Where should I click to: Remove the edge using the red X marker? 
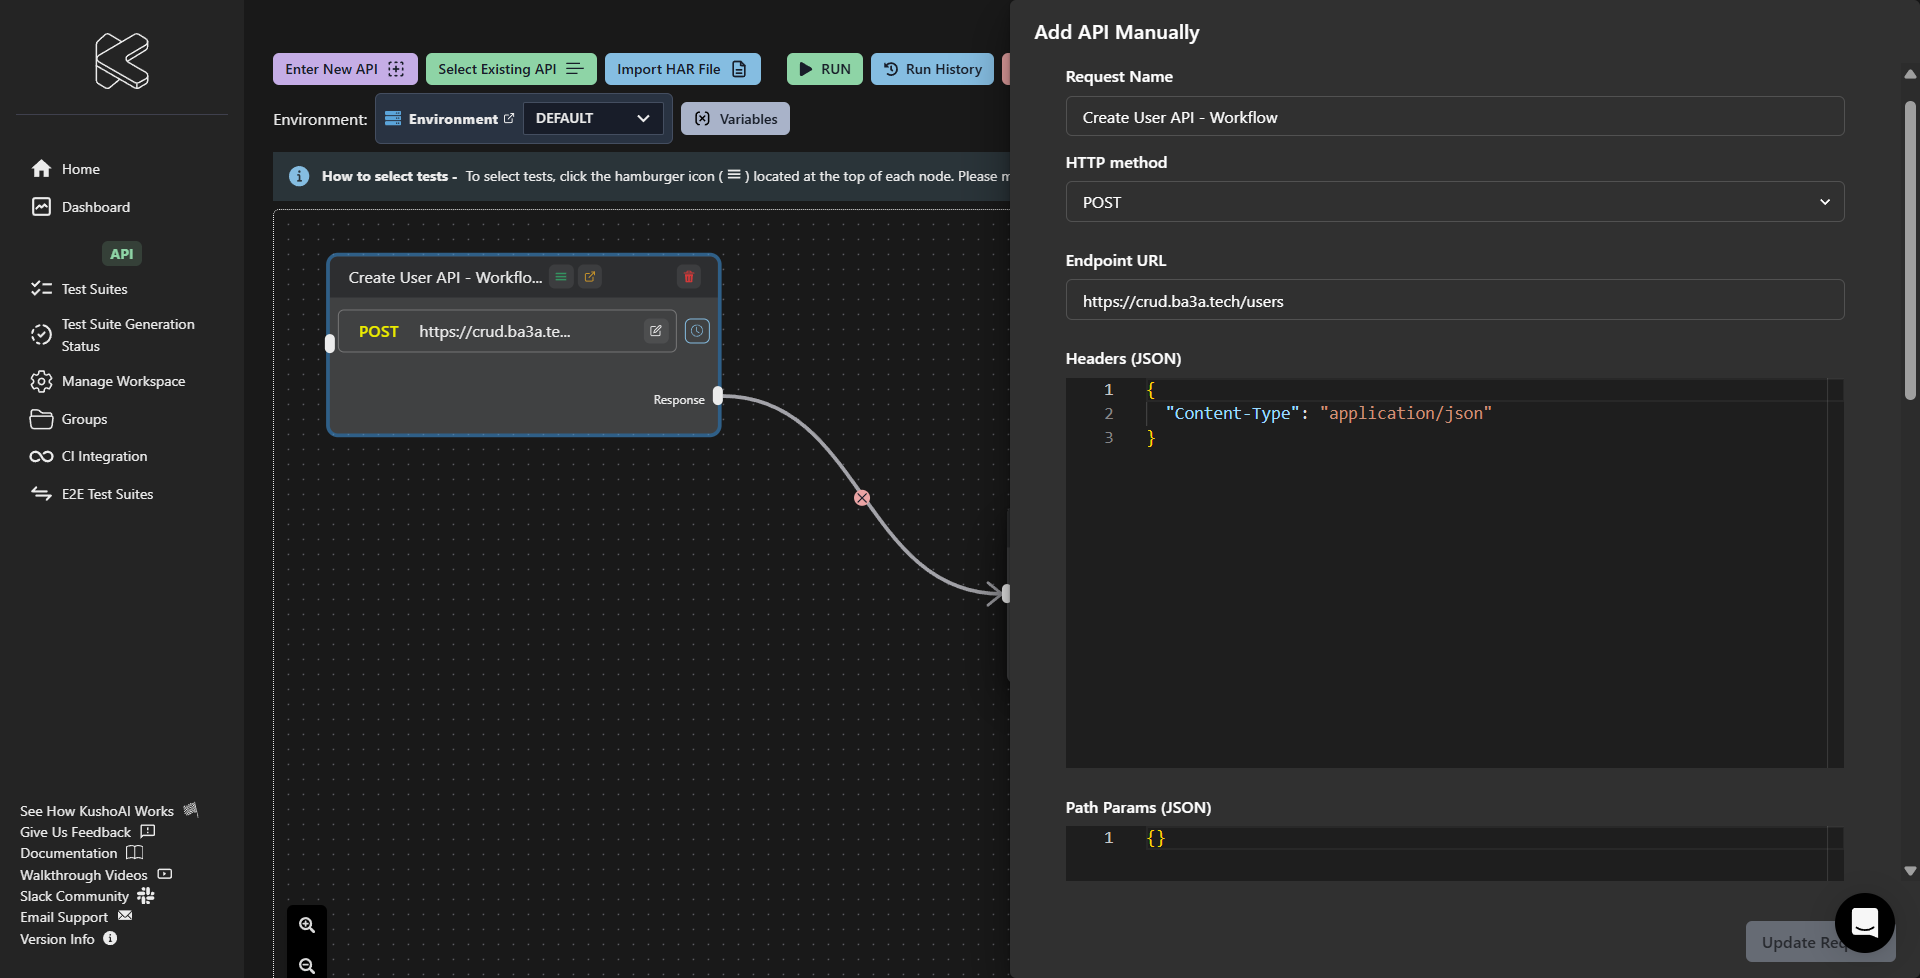862,498
